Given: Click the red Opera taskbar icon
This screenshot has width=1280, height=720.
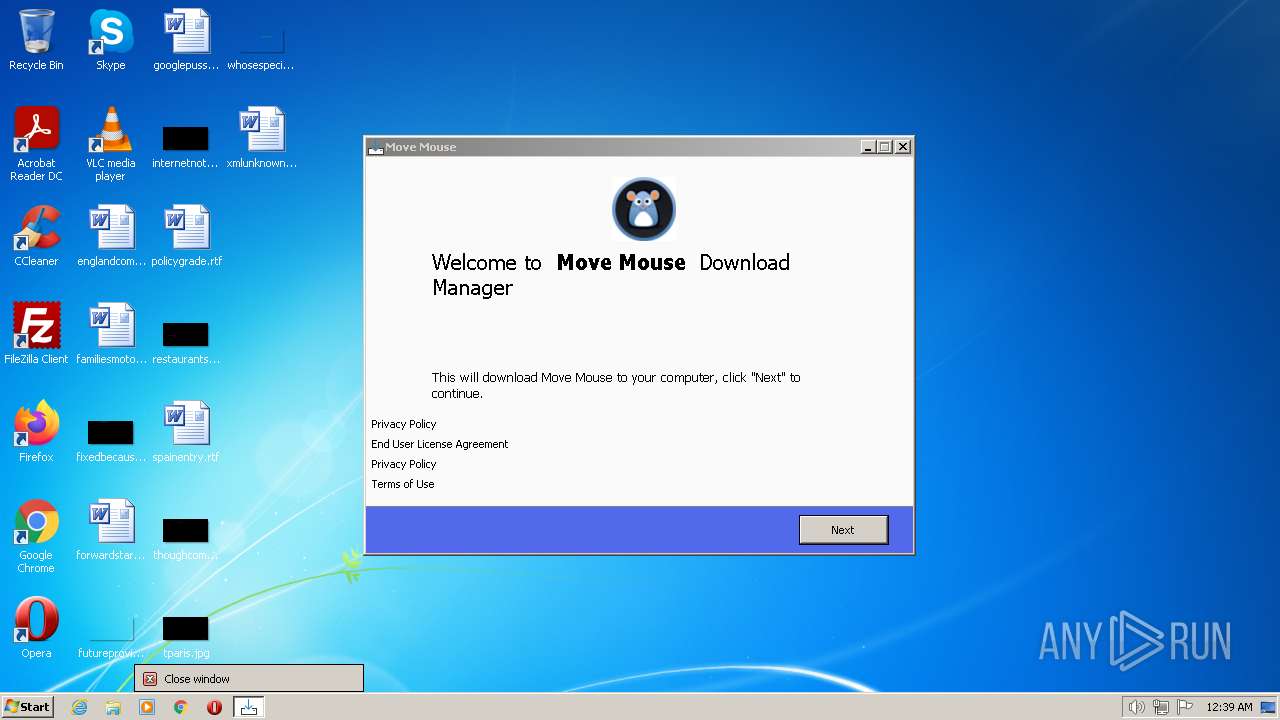Looking at the screenshot, I should [214, 707].
